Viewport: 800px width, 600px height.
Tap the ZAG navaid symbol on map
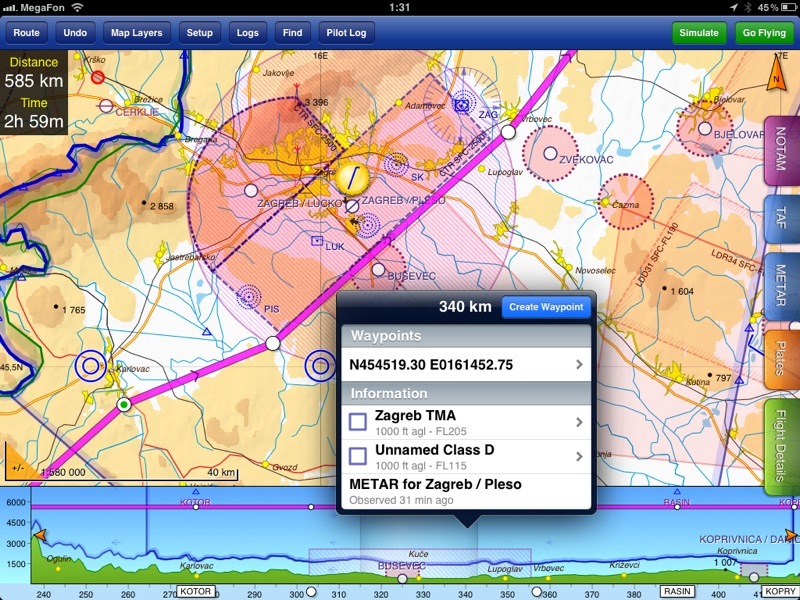(462, 103)
